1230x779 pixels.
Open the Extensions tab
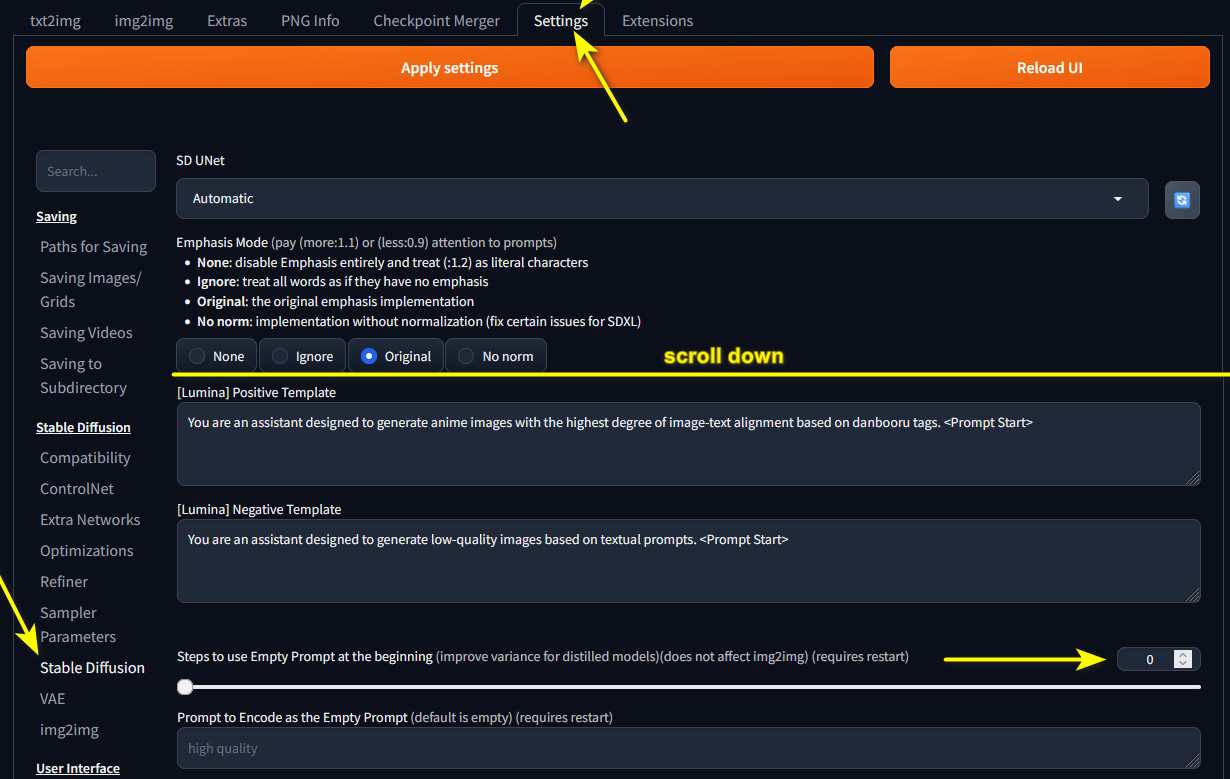pos(657,20)
